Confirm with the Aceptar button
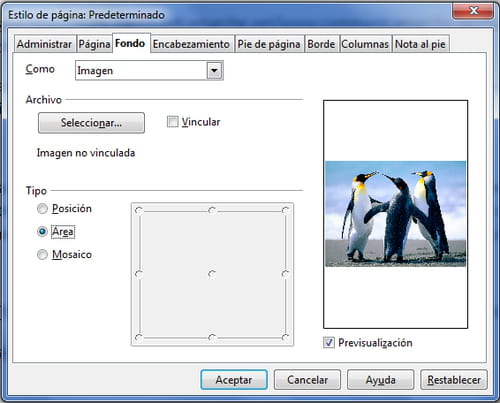This screenshot has height=403, width=500. click(x=234, y=380)
